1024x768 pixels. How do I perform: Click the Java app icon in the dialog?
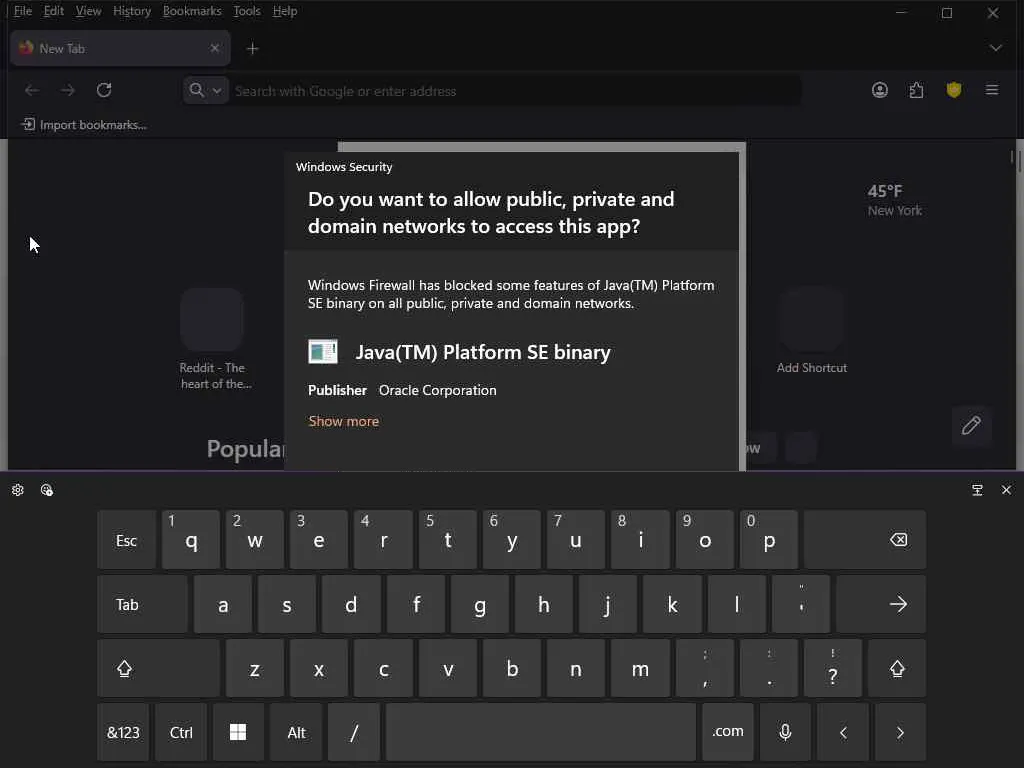[323, 351]
